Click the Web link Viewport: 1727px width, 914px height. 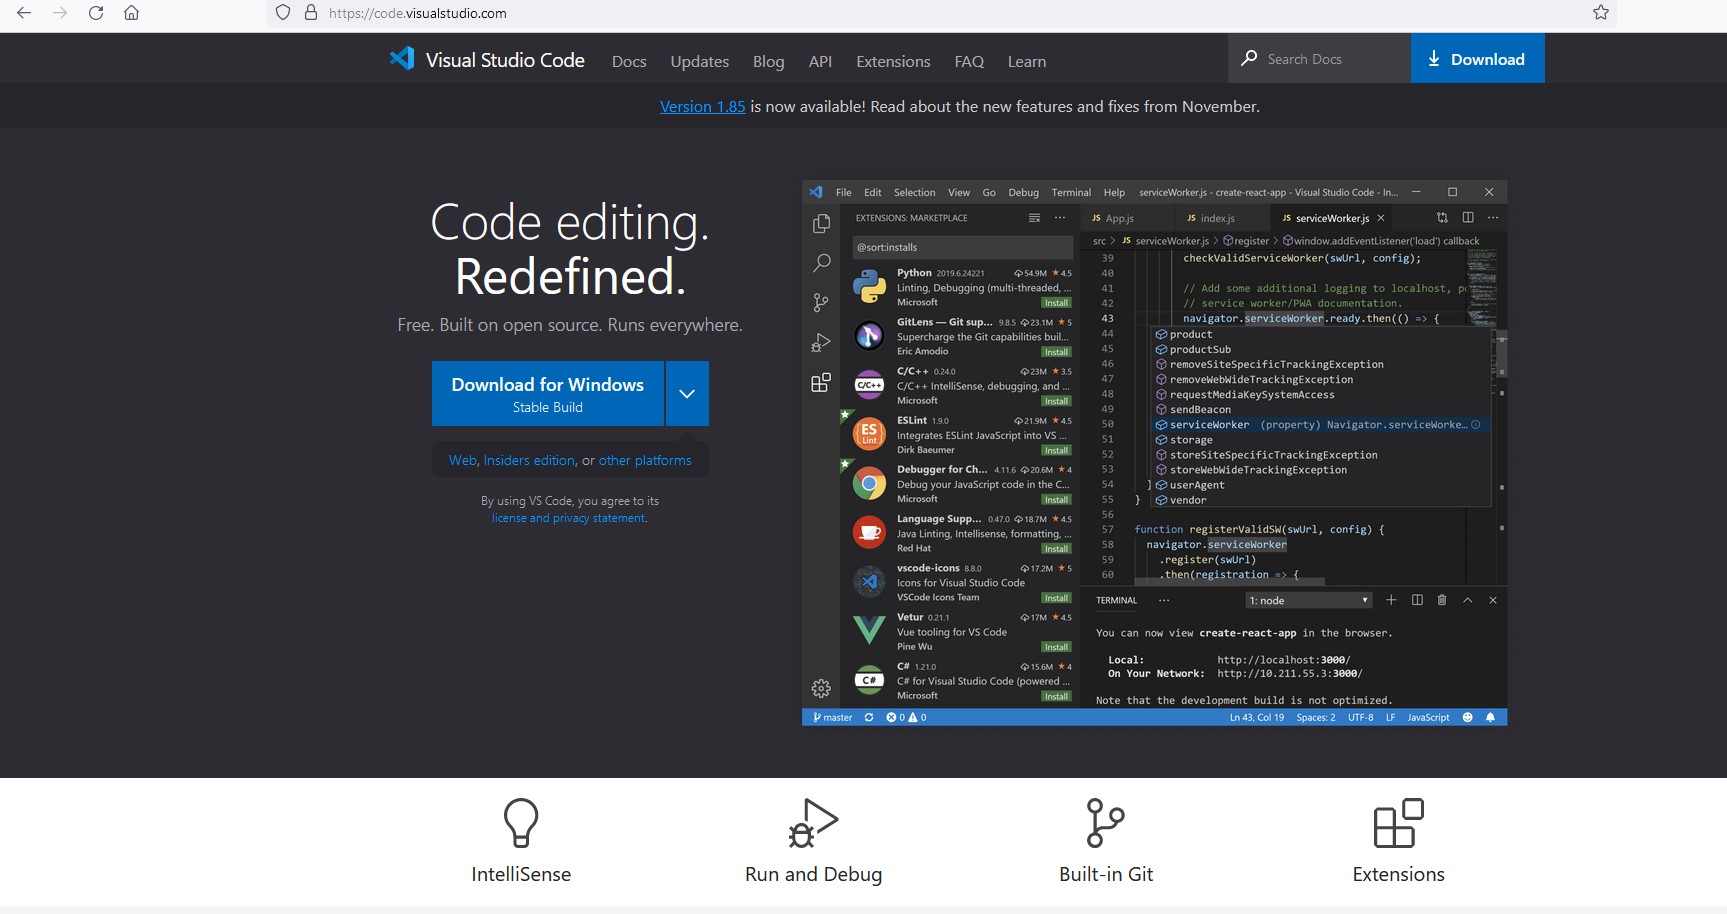click(x=462, y=460)
